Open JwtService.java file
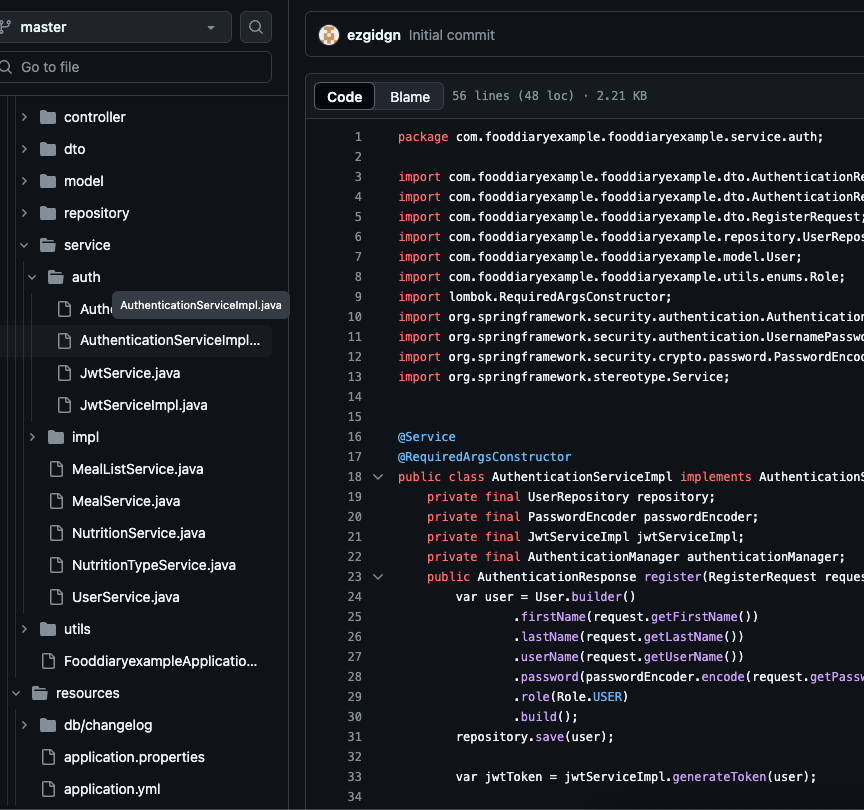Image resolution: width=864 pixels, height=810 pixels. pyautogui.click(x=130, y=373)
